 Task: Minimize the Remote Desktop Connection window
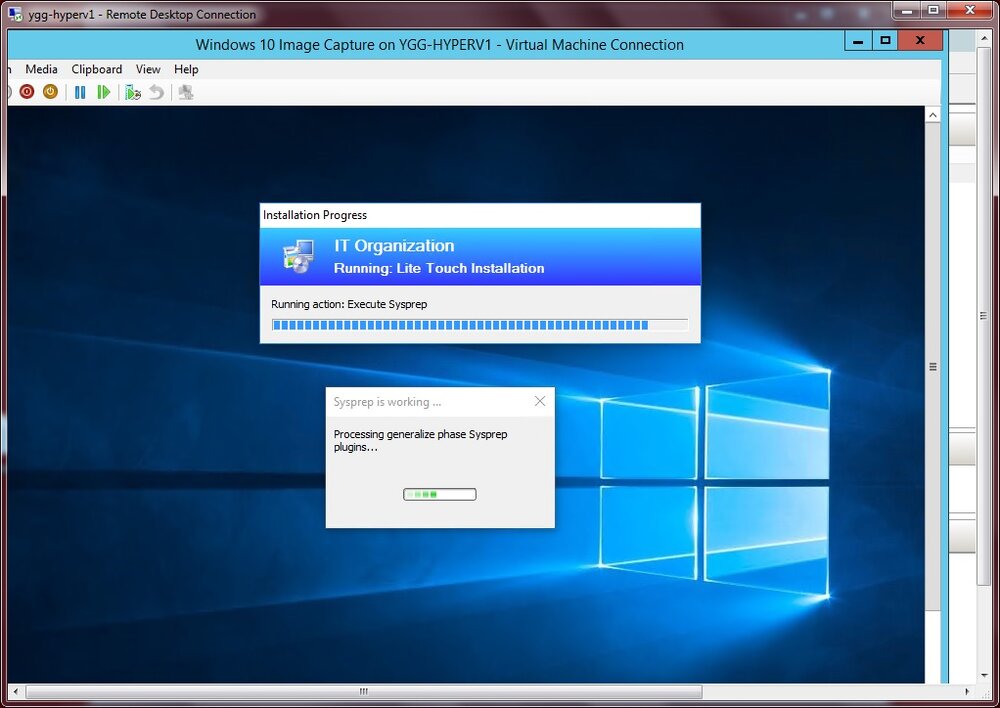pos(907,11)
